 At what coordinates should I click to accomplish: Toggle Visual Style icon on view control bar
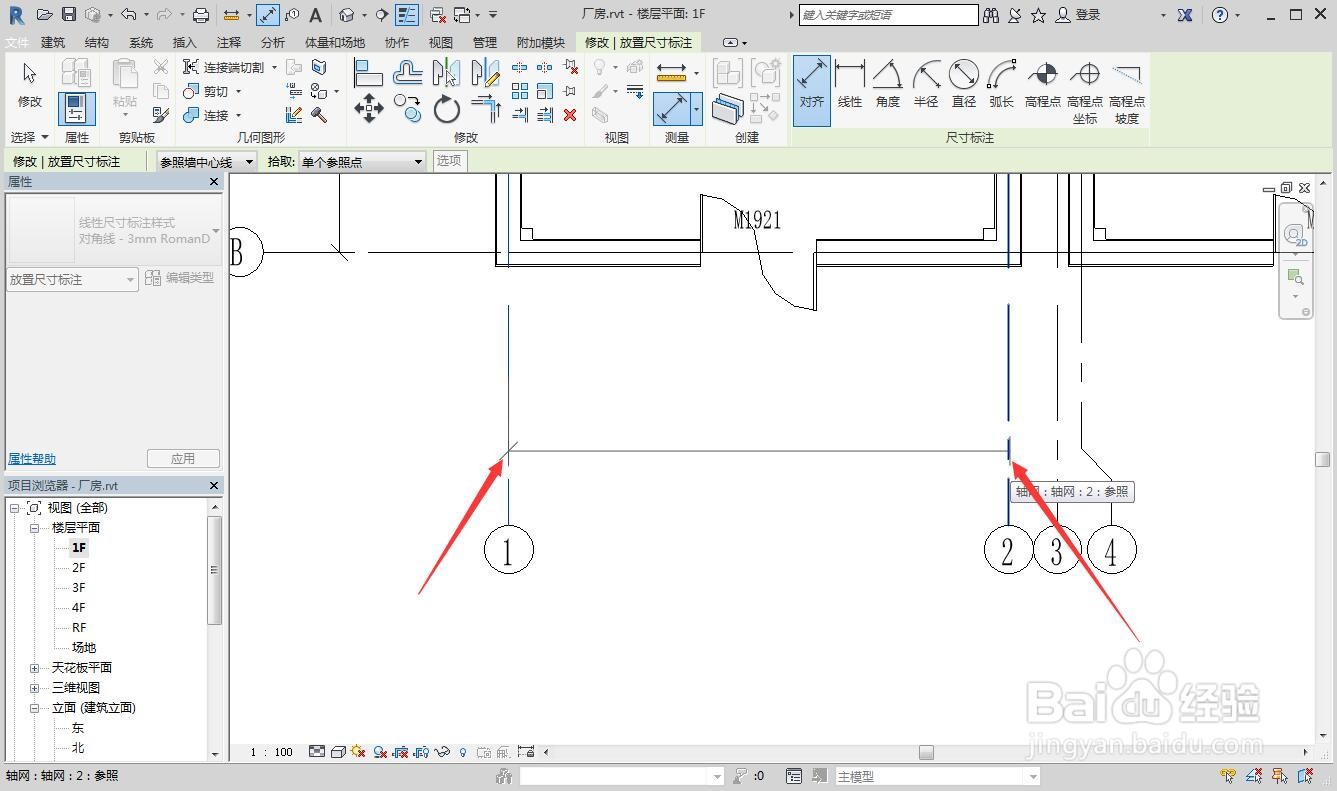[339, 752]
